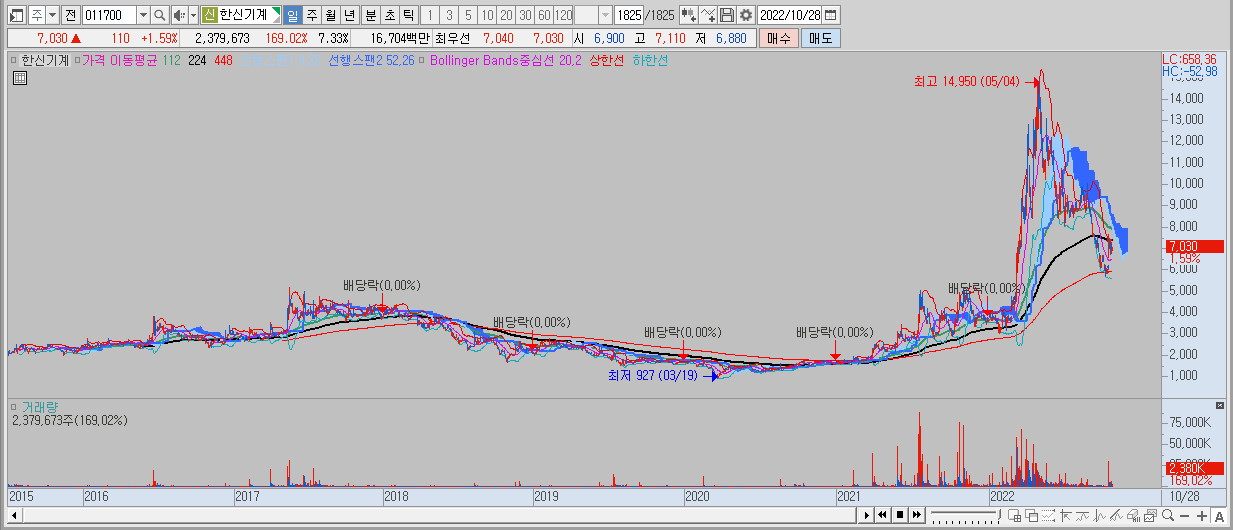Save the chart with the floppy disk icon
This screenshot has height=530, width=1233.
point(727,15)
